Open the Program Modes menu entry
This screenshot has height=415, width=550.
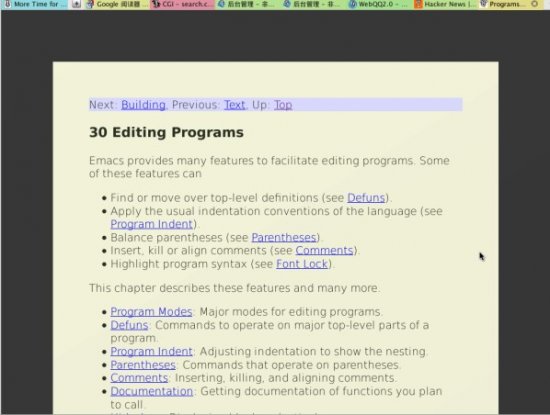pos(151,312)
